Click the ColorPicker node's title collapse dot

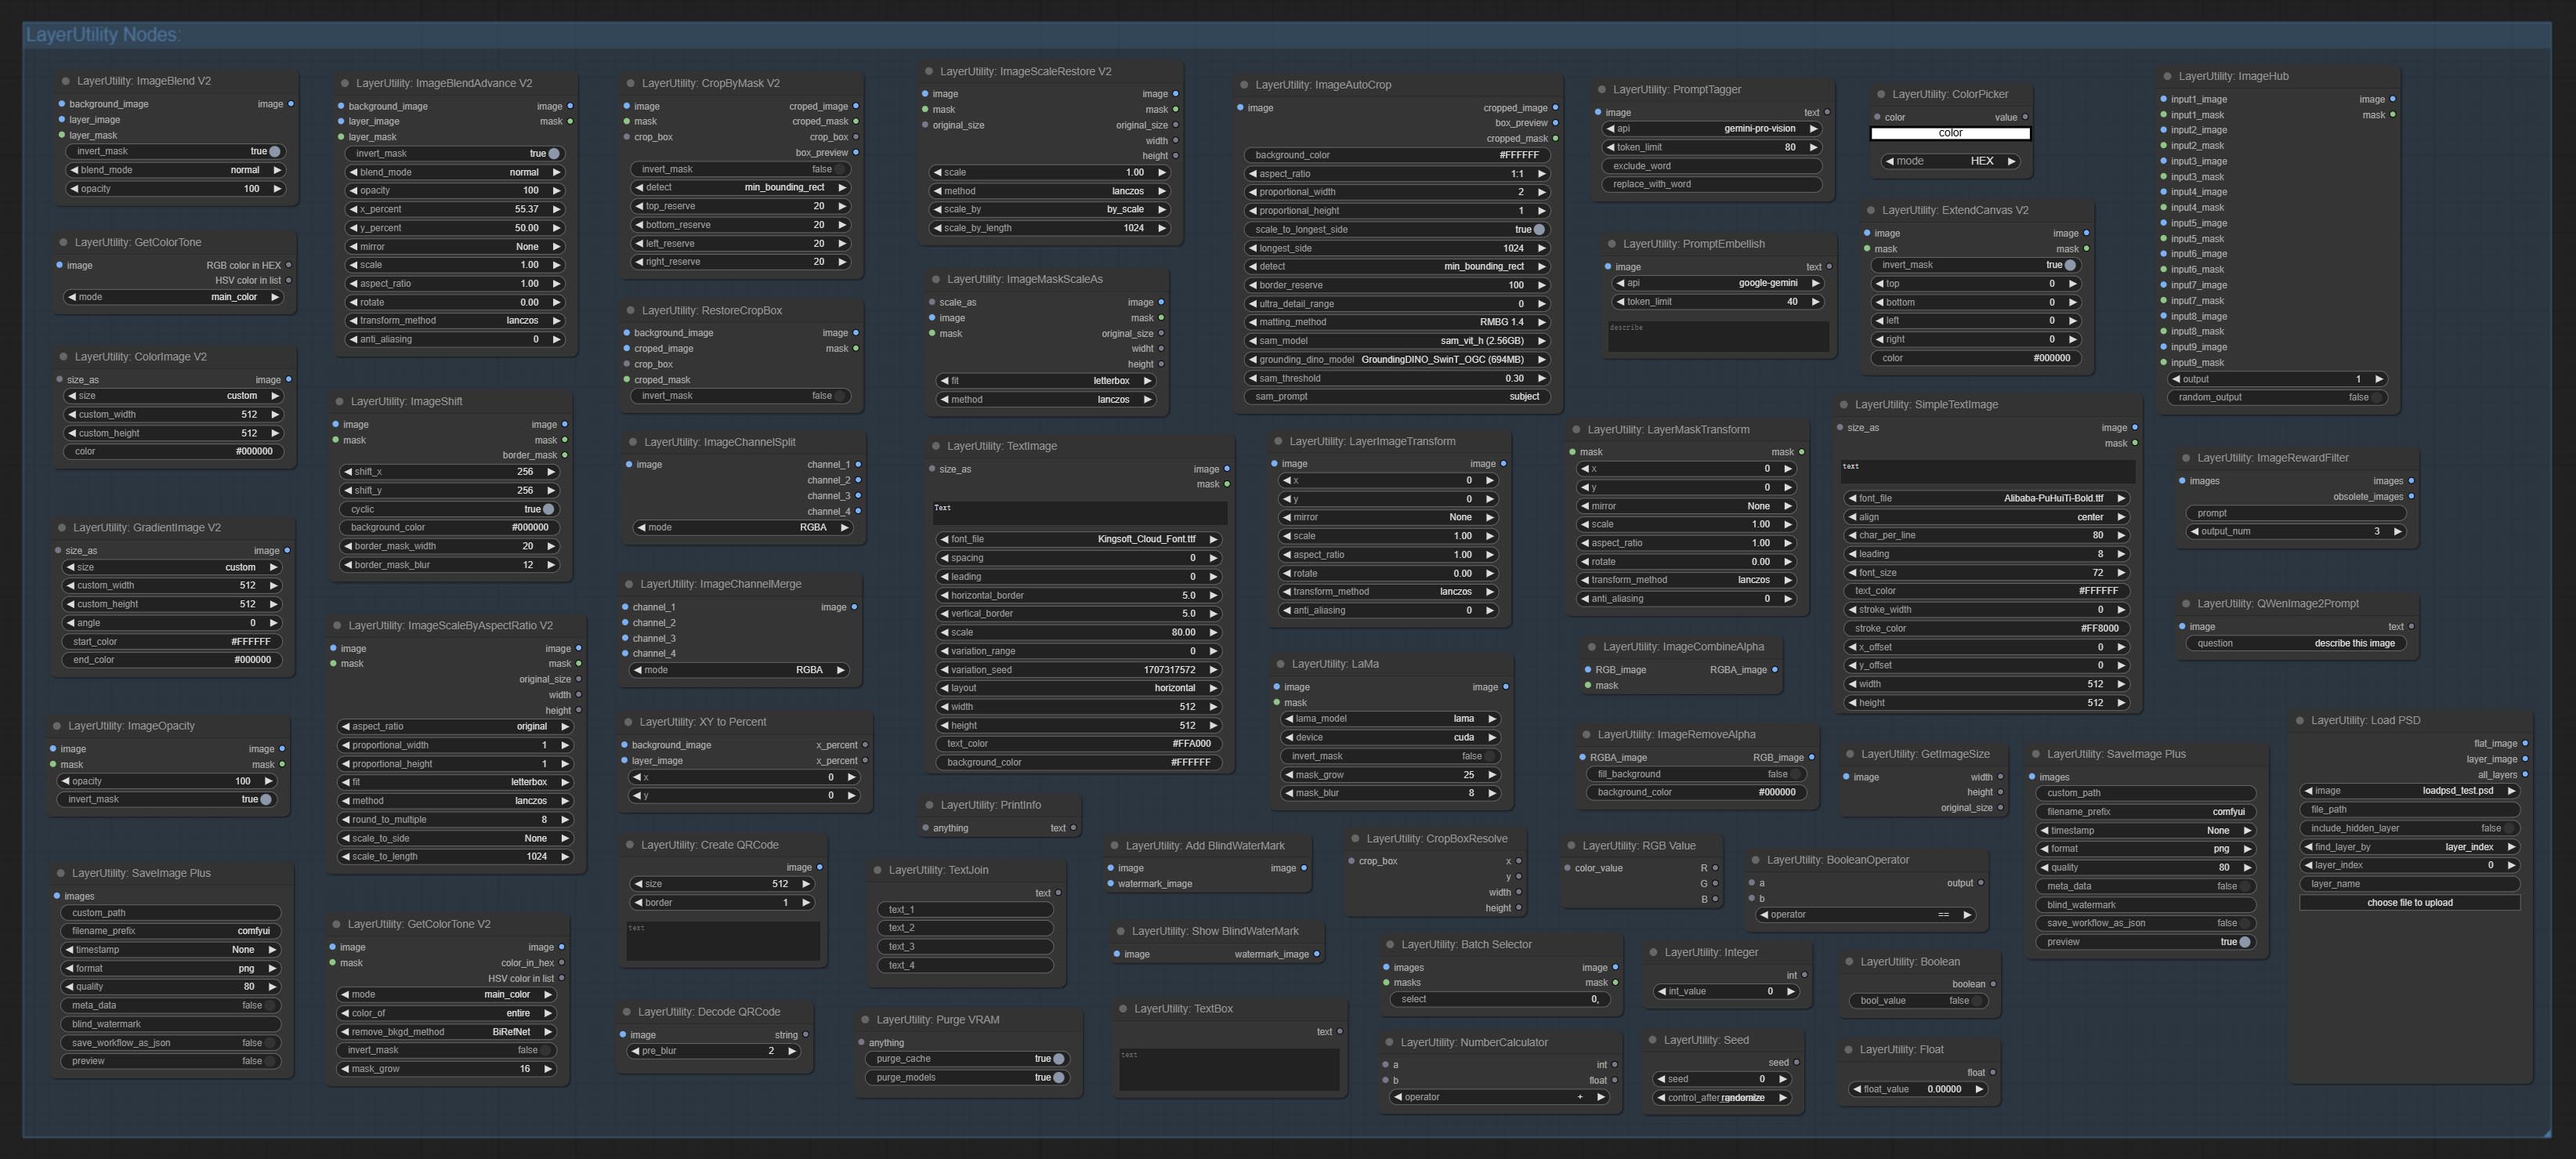point(1881,94)
